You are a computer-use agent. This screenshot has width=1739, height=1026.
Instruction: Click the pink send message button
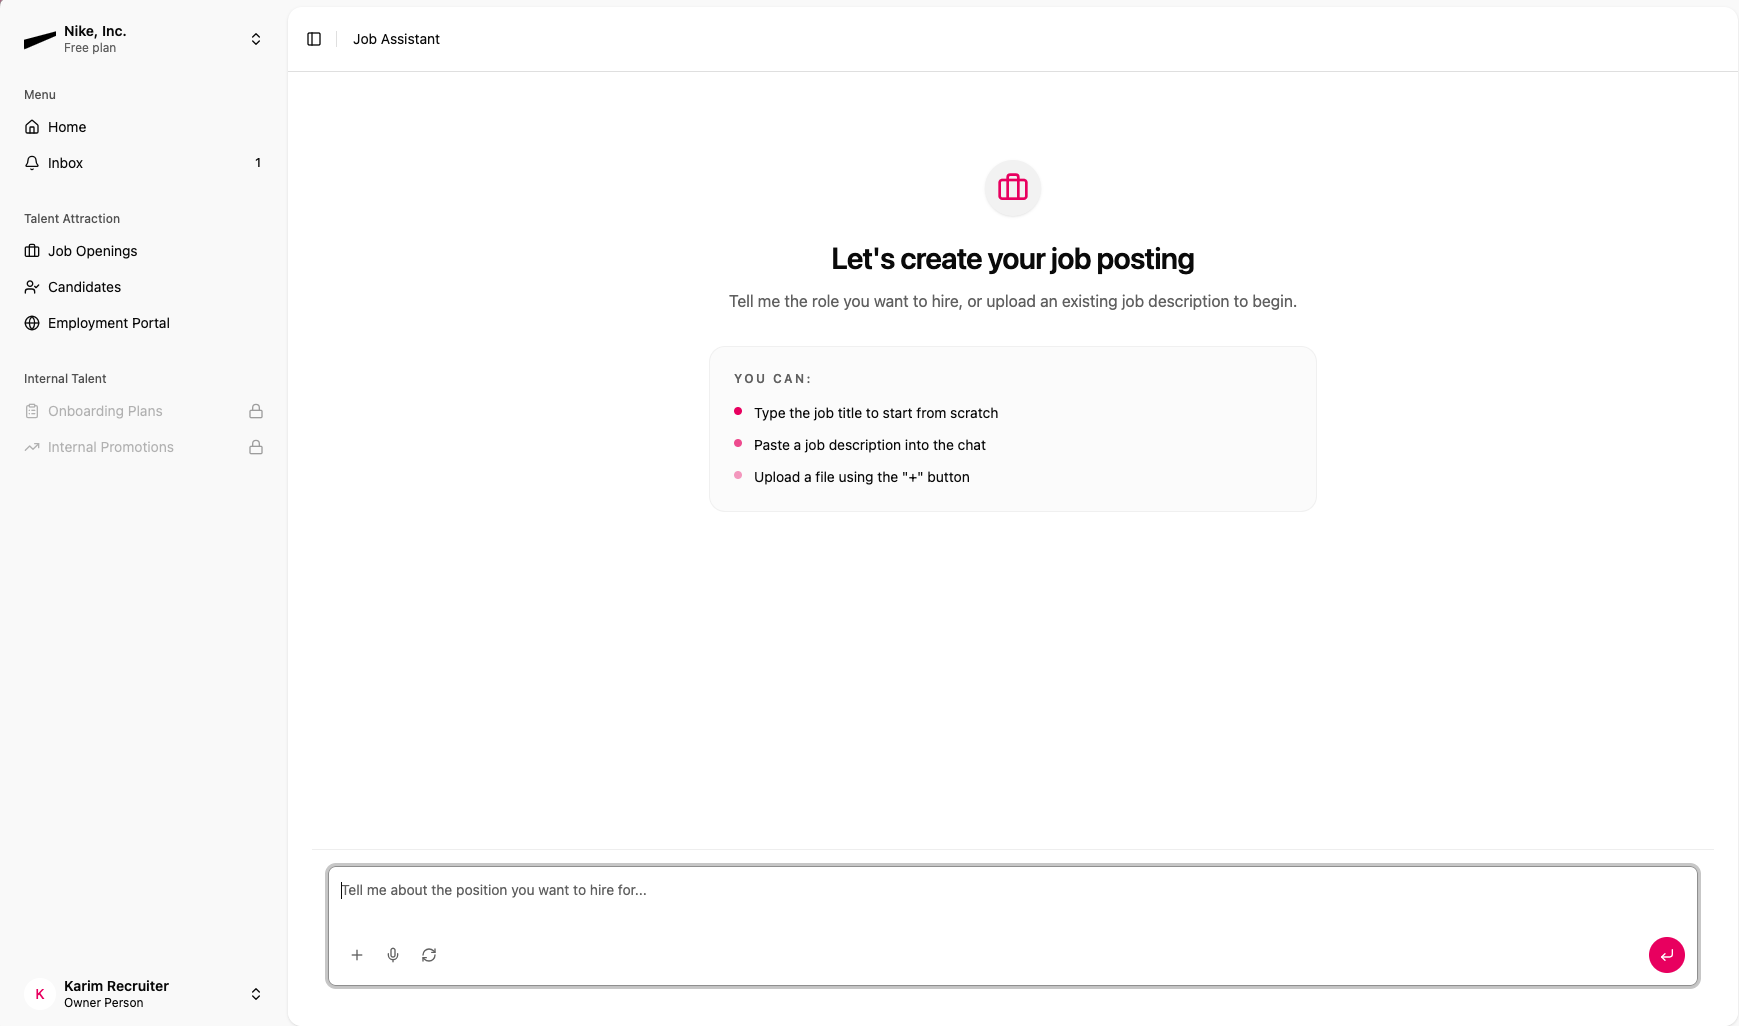[1666, 955]
